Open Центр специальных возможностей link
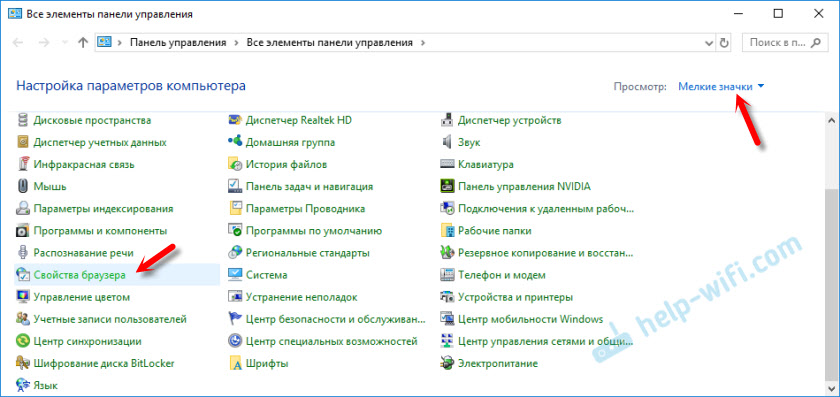This screenshot has height=397, width=840. 331,341
